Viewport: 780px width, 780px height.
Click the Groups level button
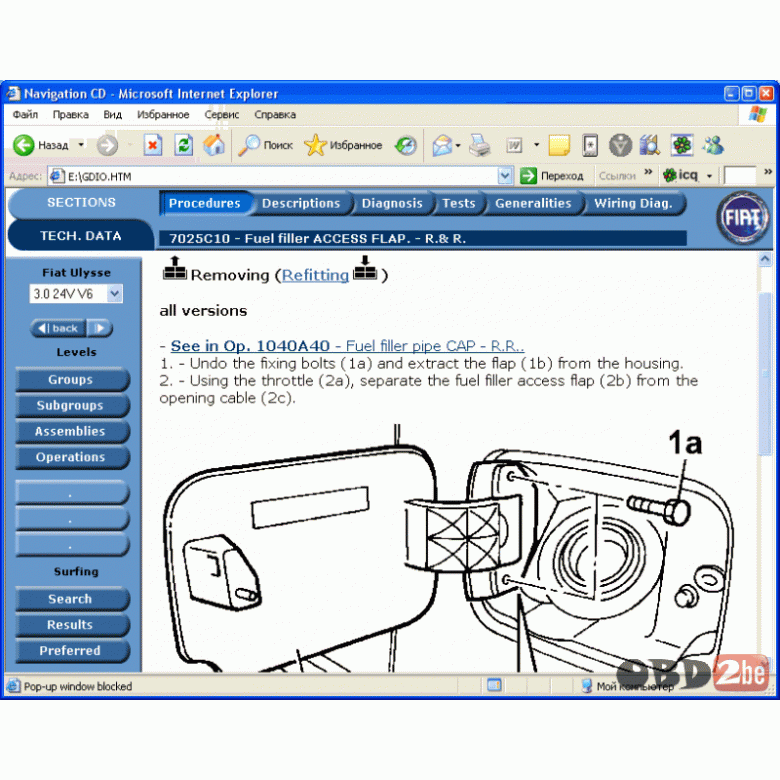(x=72, y=380)
